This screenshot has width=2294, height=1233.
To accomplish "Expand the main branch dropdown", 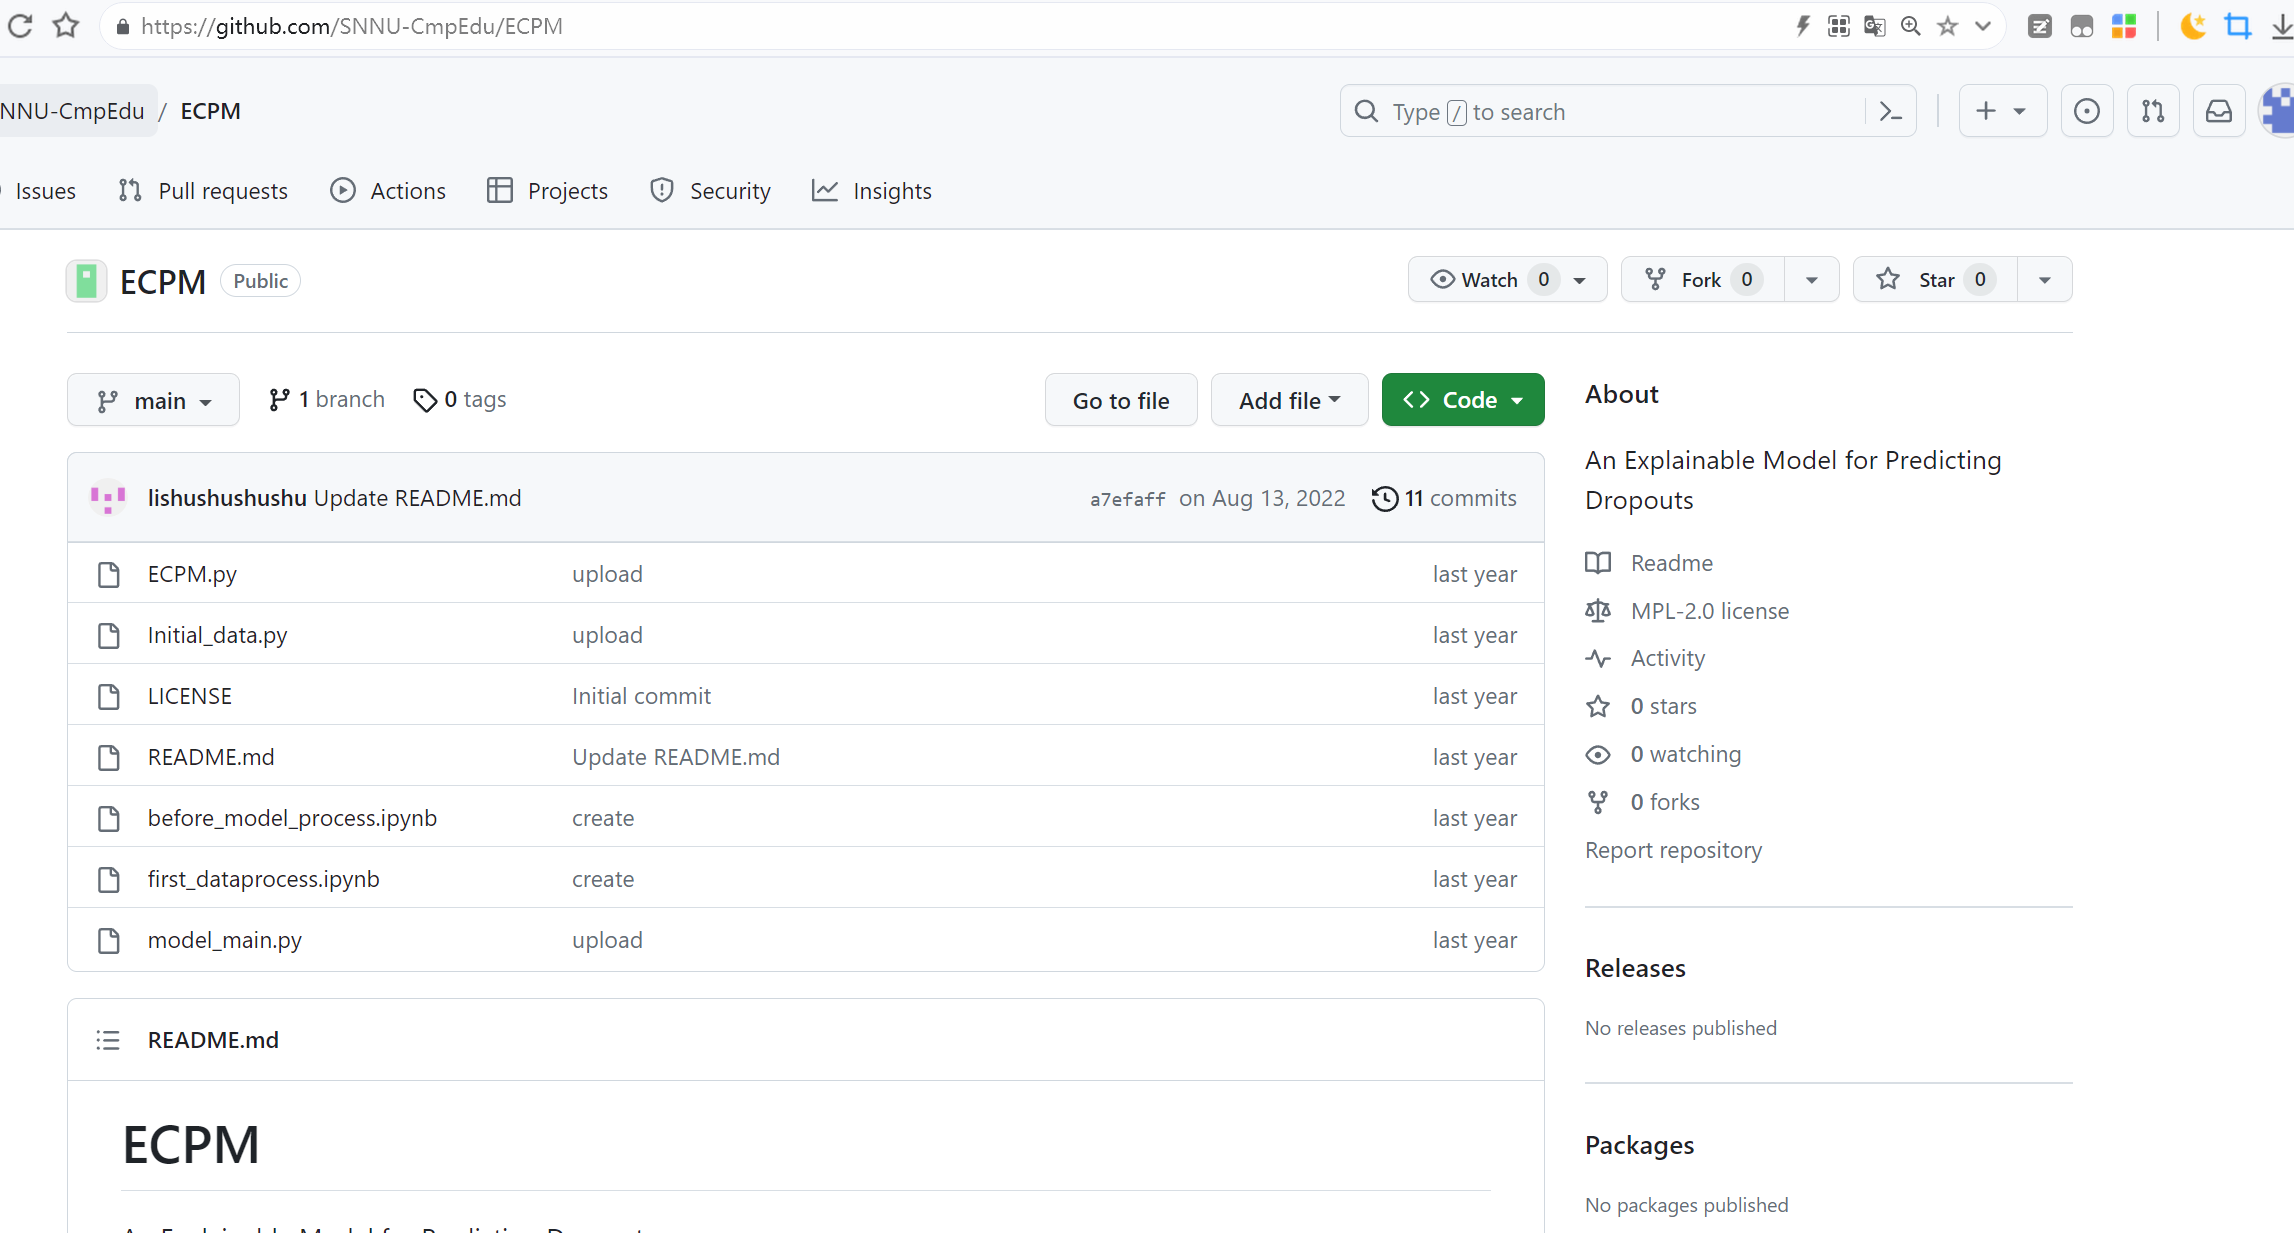I will click(x=153, y=400).
